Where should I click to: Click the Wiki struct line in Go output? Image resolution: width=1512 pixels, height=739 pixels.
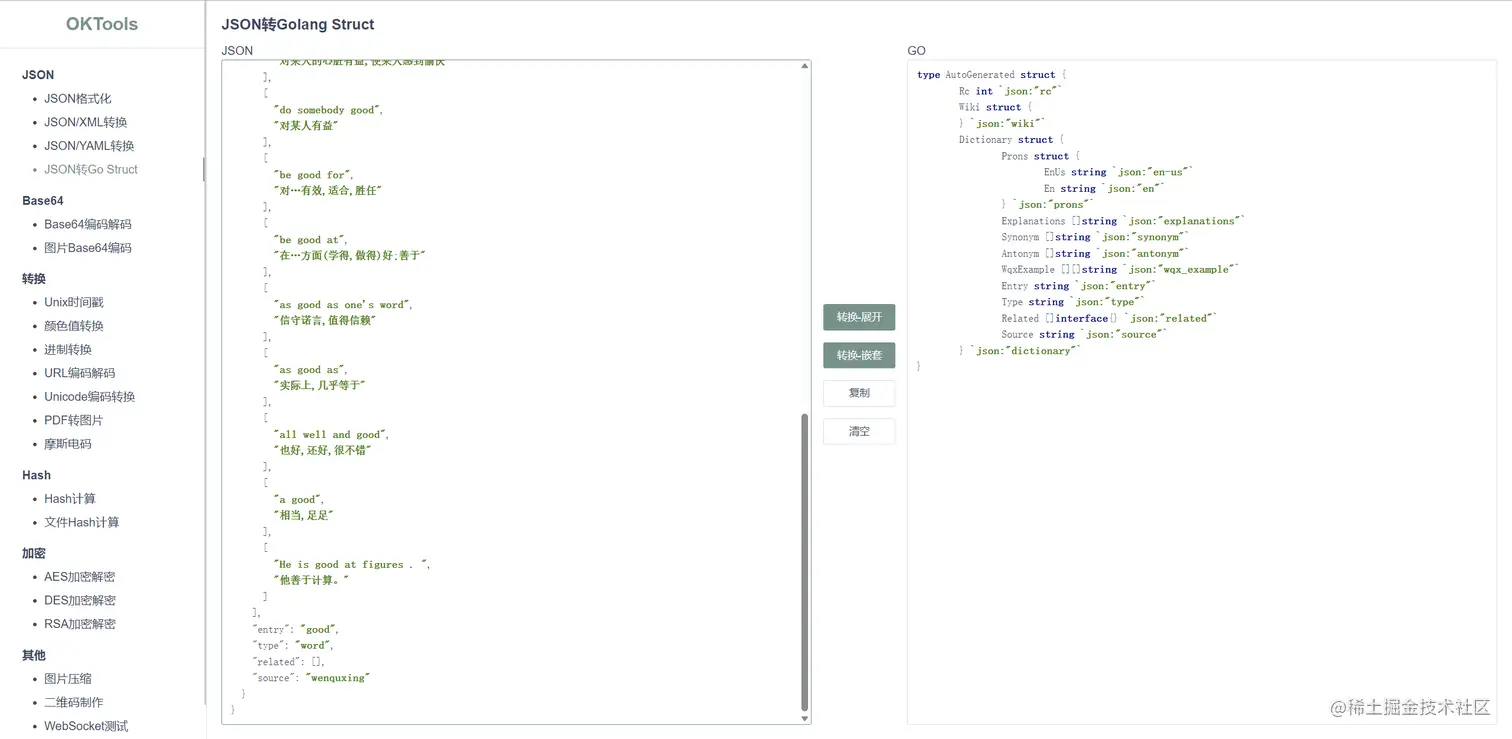pyautogui.click(x=995, y=107)
